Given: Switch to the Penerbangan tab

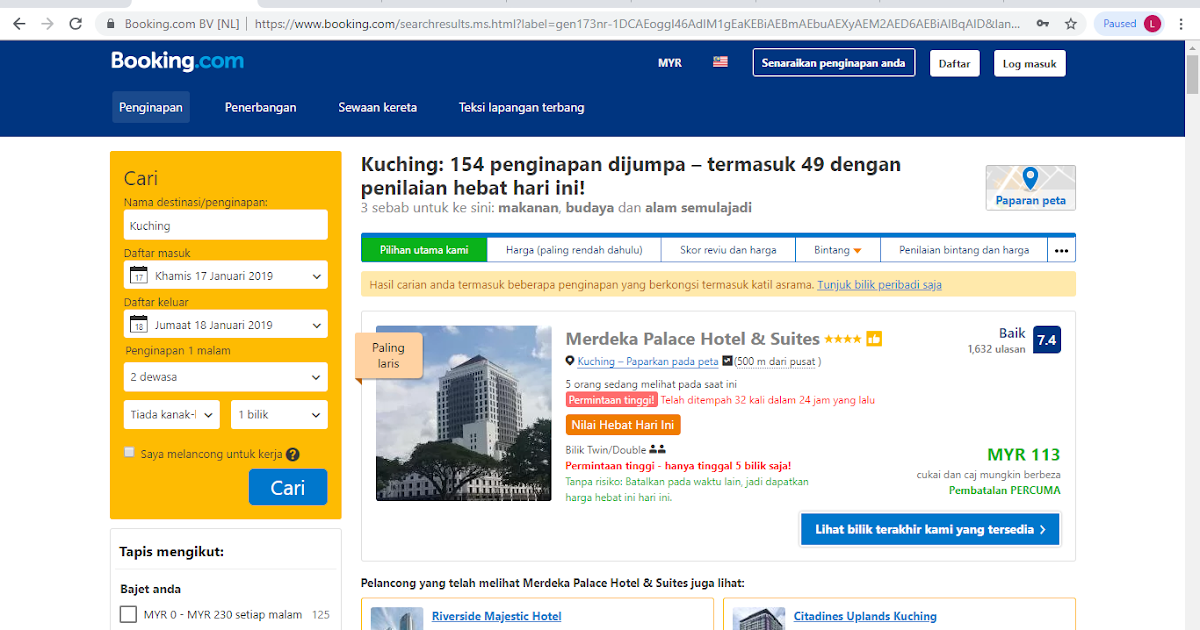Looking at the screenshot, I should click(x=260, y=106).
